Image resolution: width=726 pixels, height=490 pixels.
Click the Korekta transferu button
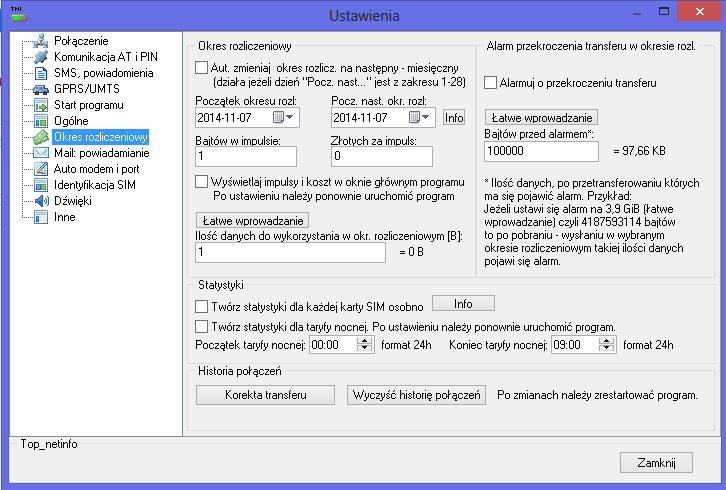point(265,395)
